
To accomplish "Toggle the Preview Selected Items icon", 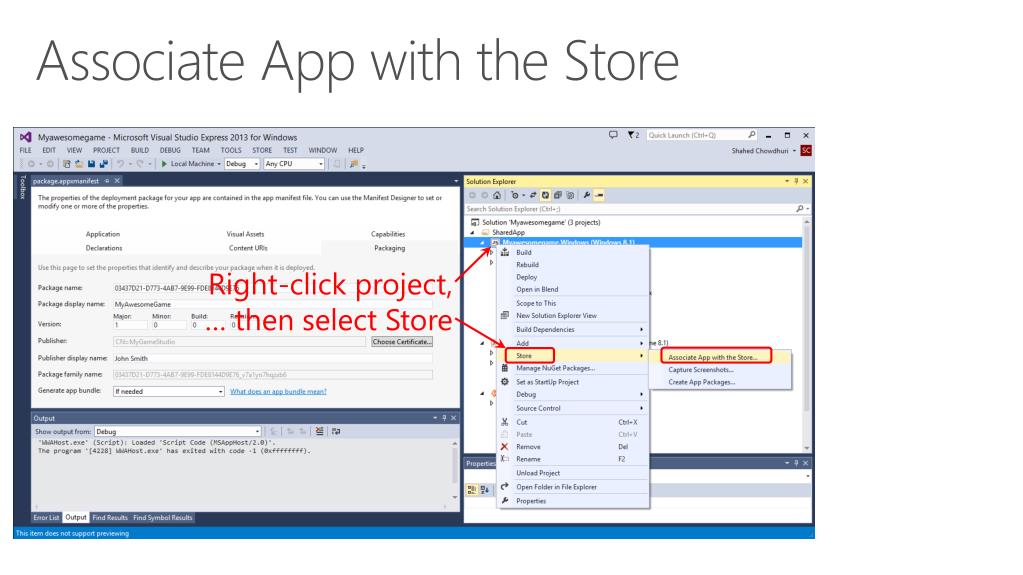I will coord(599,195).
